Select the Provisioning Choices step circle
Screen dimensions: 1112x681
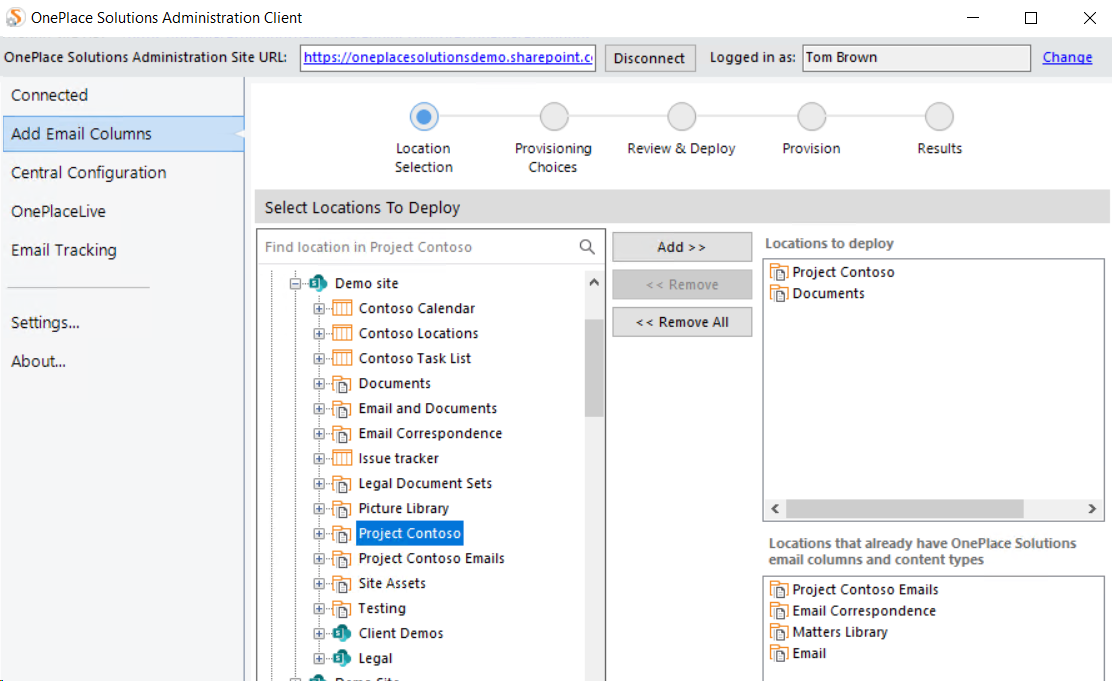tap(554, 116)
